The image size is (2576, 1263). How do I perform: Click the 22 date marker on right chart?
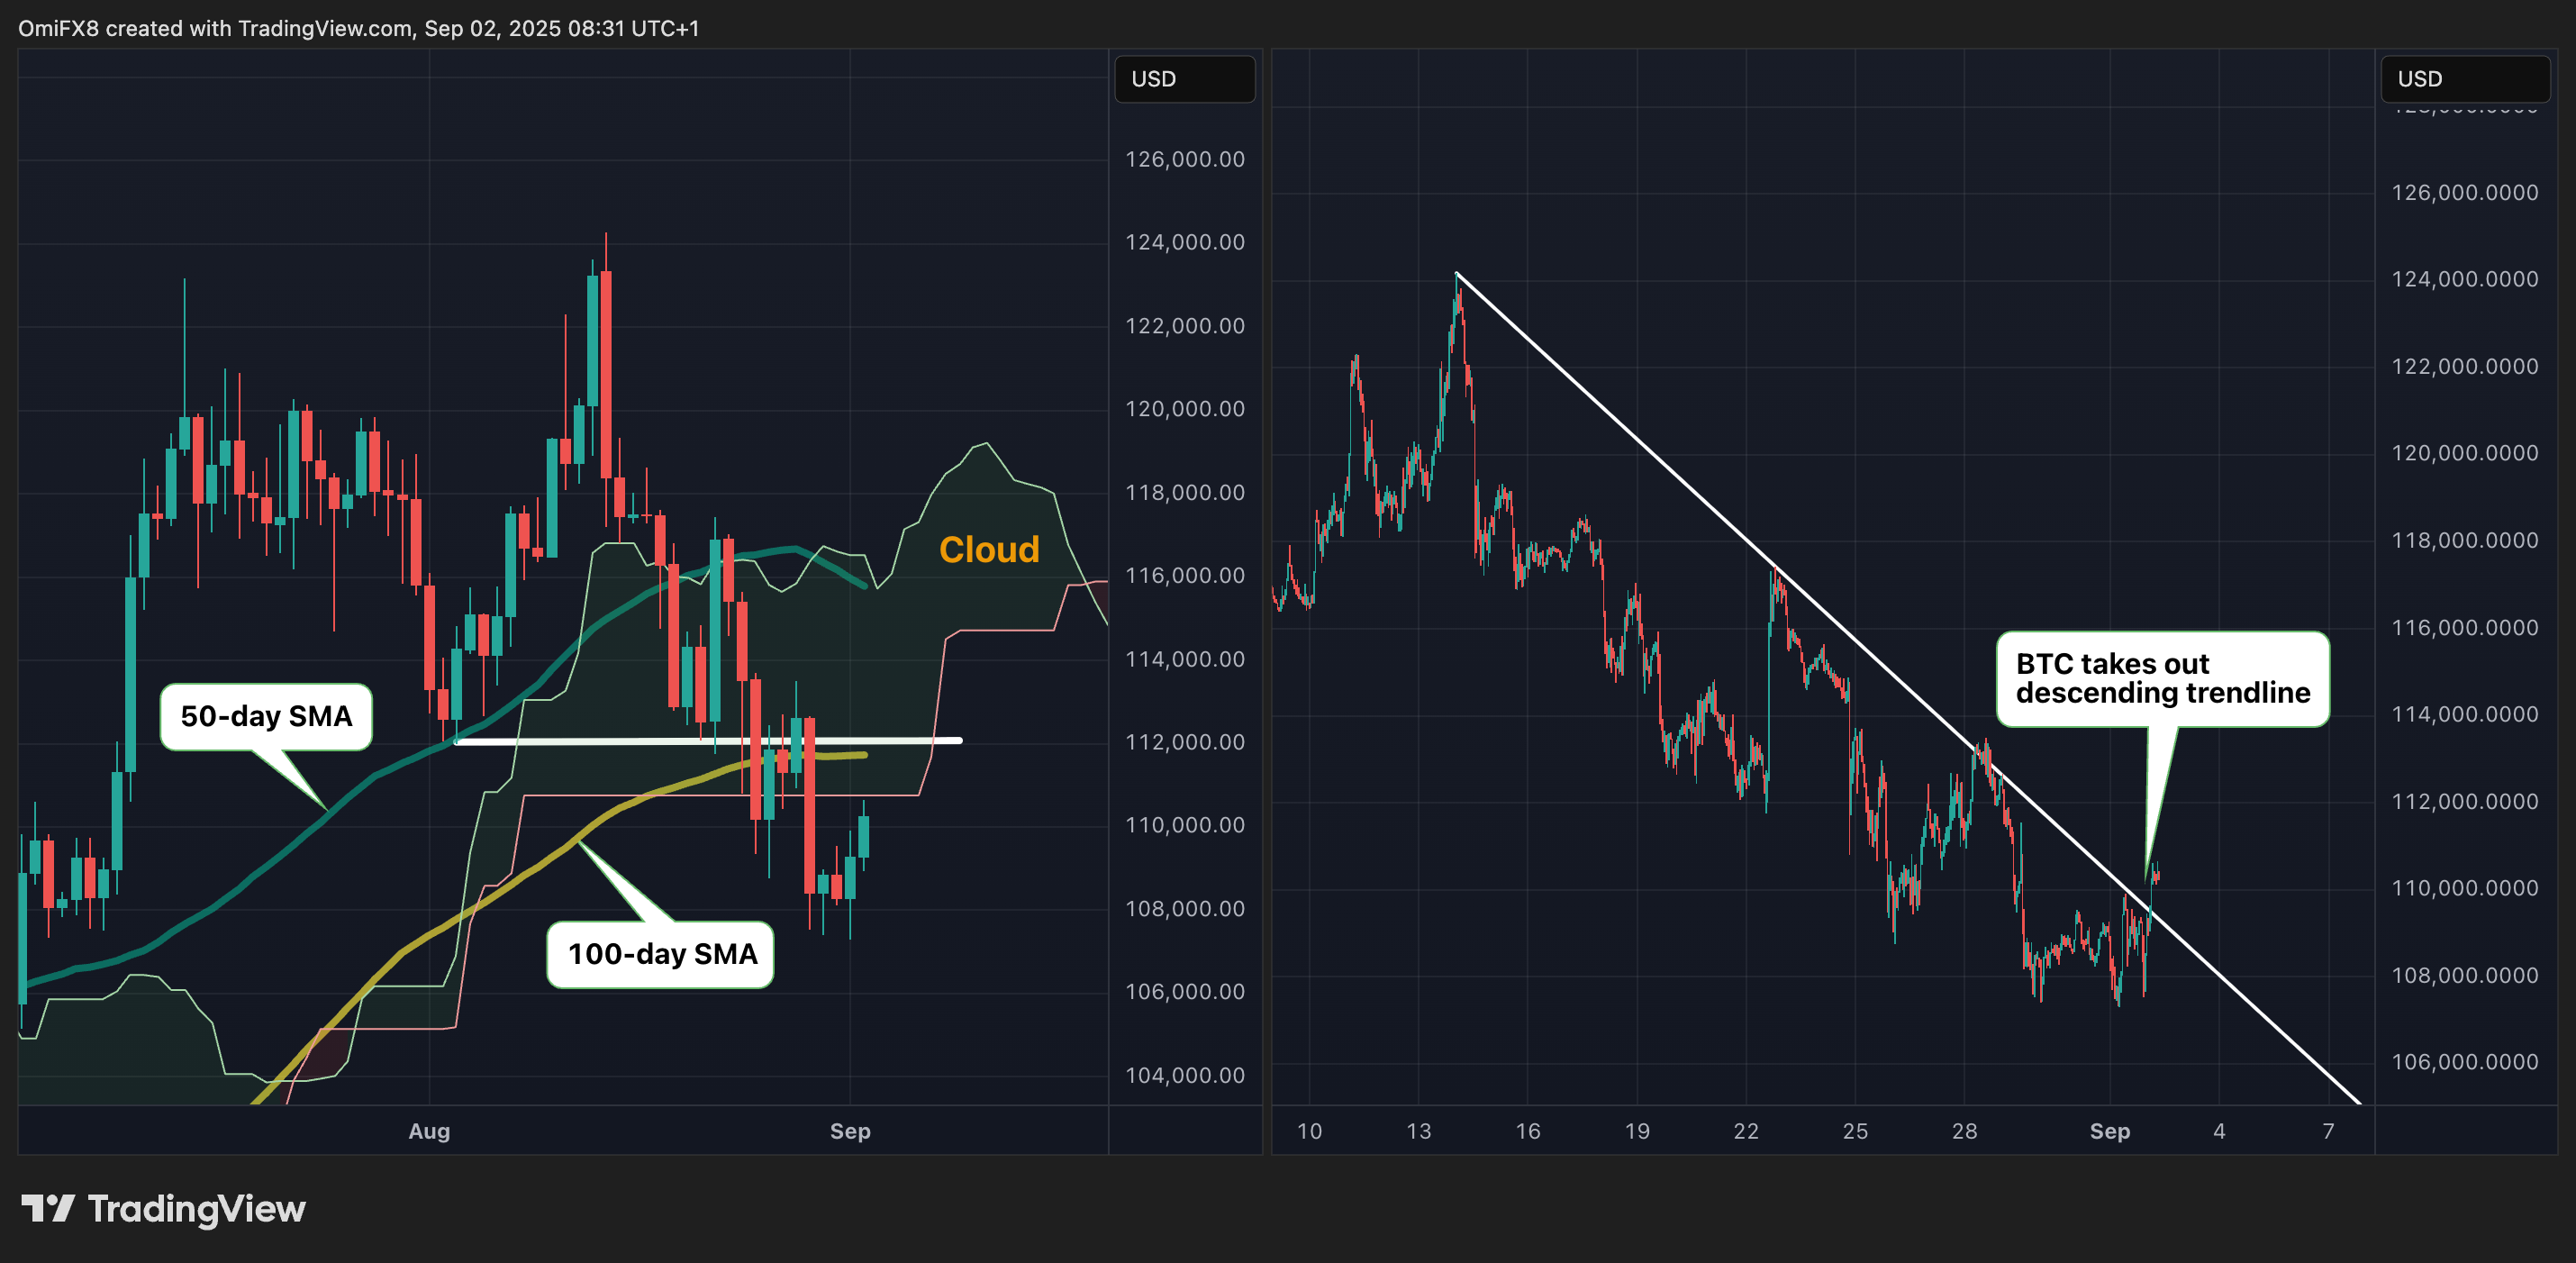(1745, 1131)
